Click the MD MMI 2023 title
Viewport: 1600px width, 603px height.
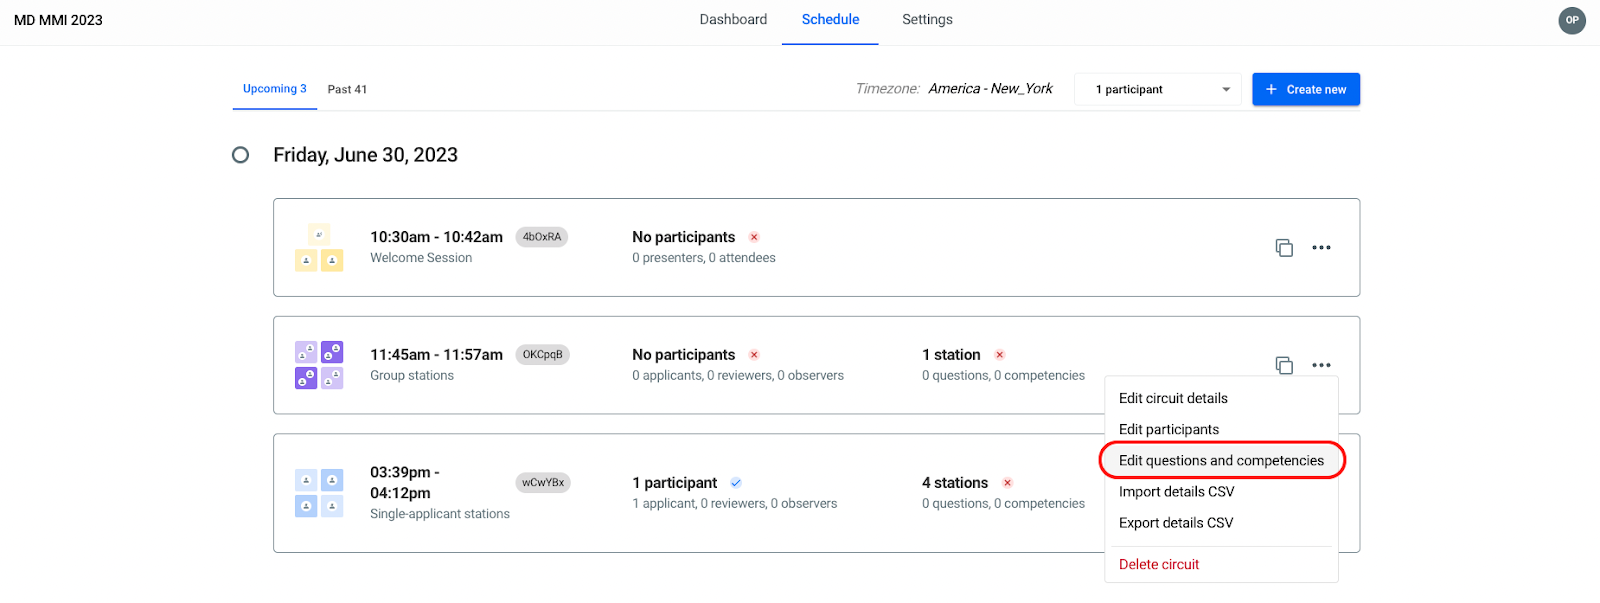(58, 20)
